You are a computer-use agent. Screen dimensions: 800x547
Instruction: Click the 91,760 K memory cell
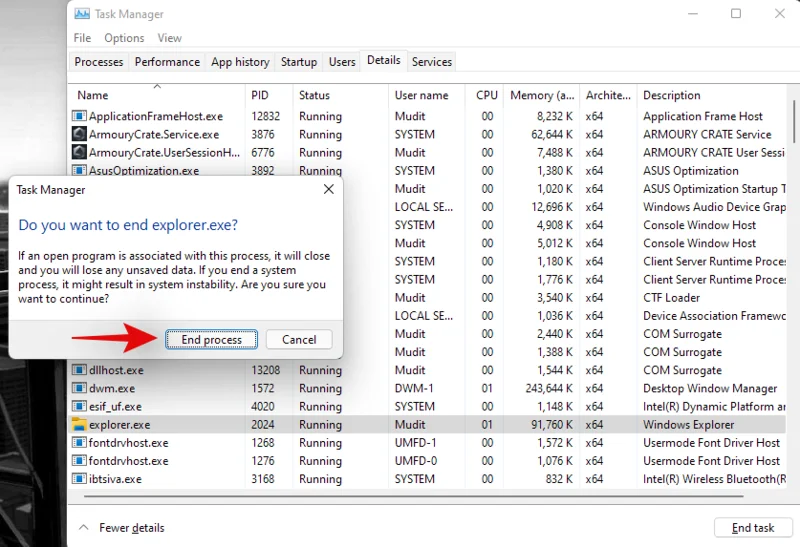click(x=552, y=425)
